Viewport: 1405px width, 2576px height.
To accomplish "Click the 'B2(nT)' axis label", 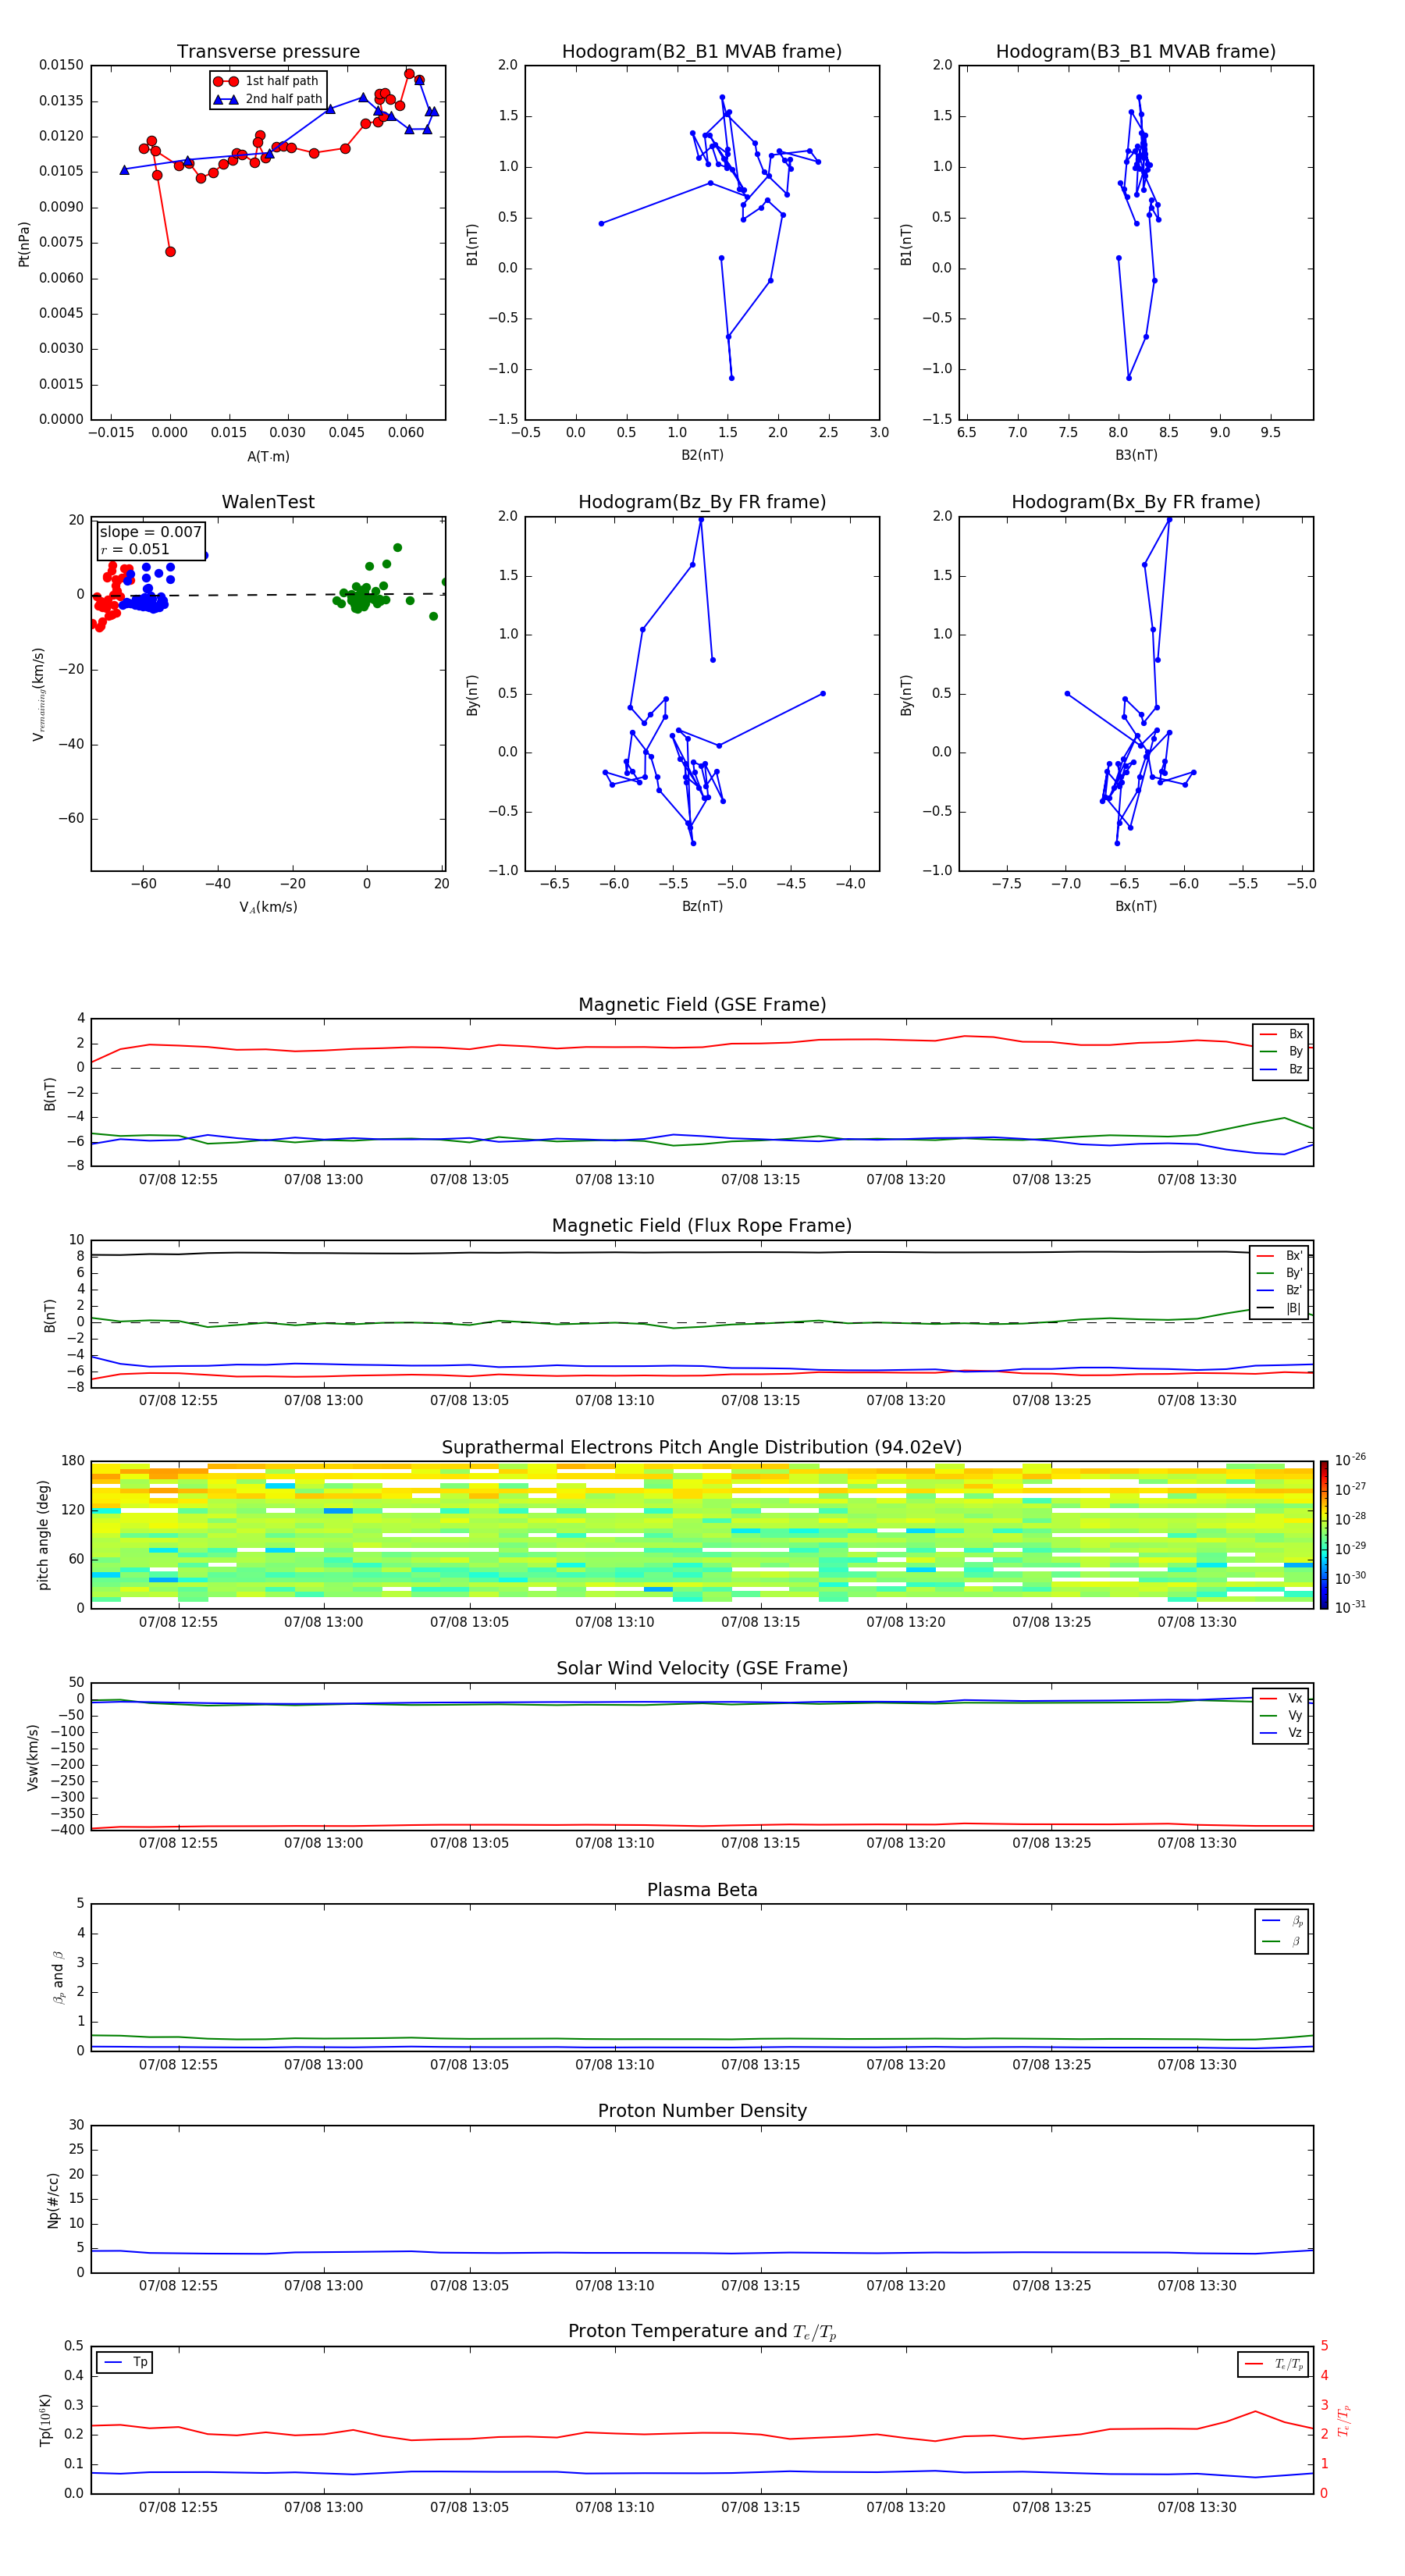I will pos(702,455).
